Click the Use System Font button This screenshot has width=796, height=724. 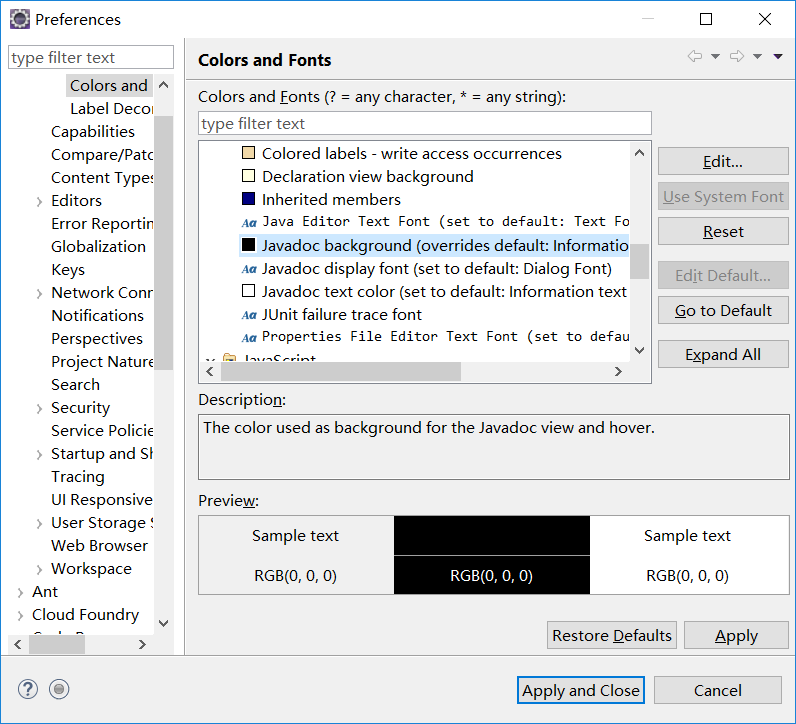tap(723, 196)
